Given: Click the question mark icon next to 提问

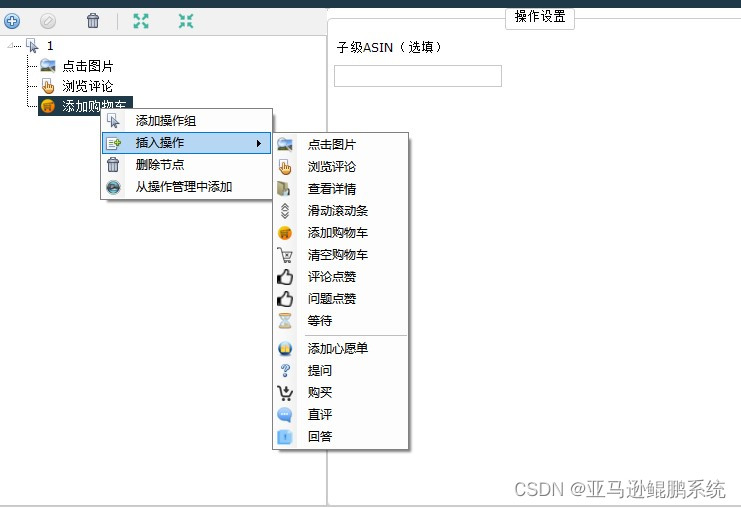Looking at the screenshot, I should [285, 370].
